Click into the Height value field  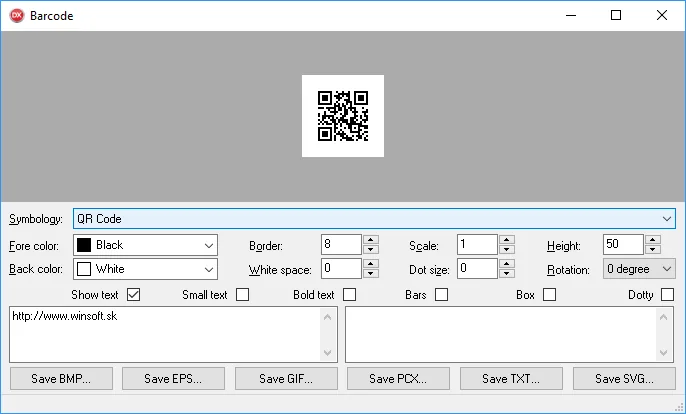pos(623,244)
